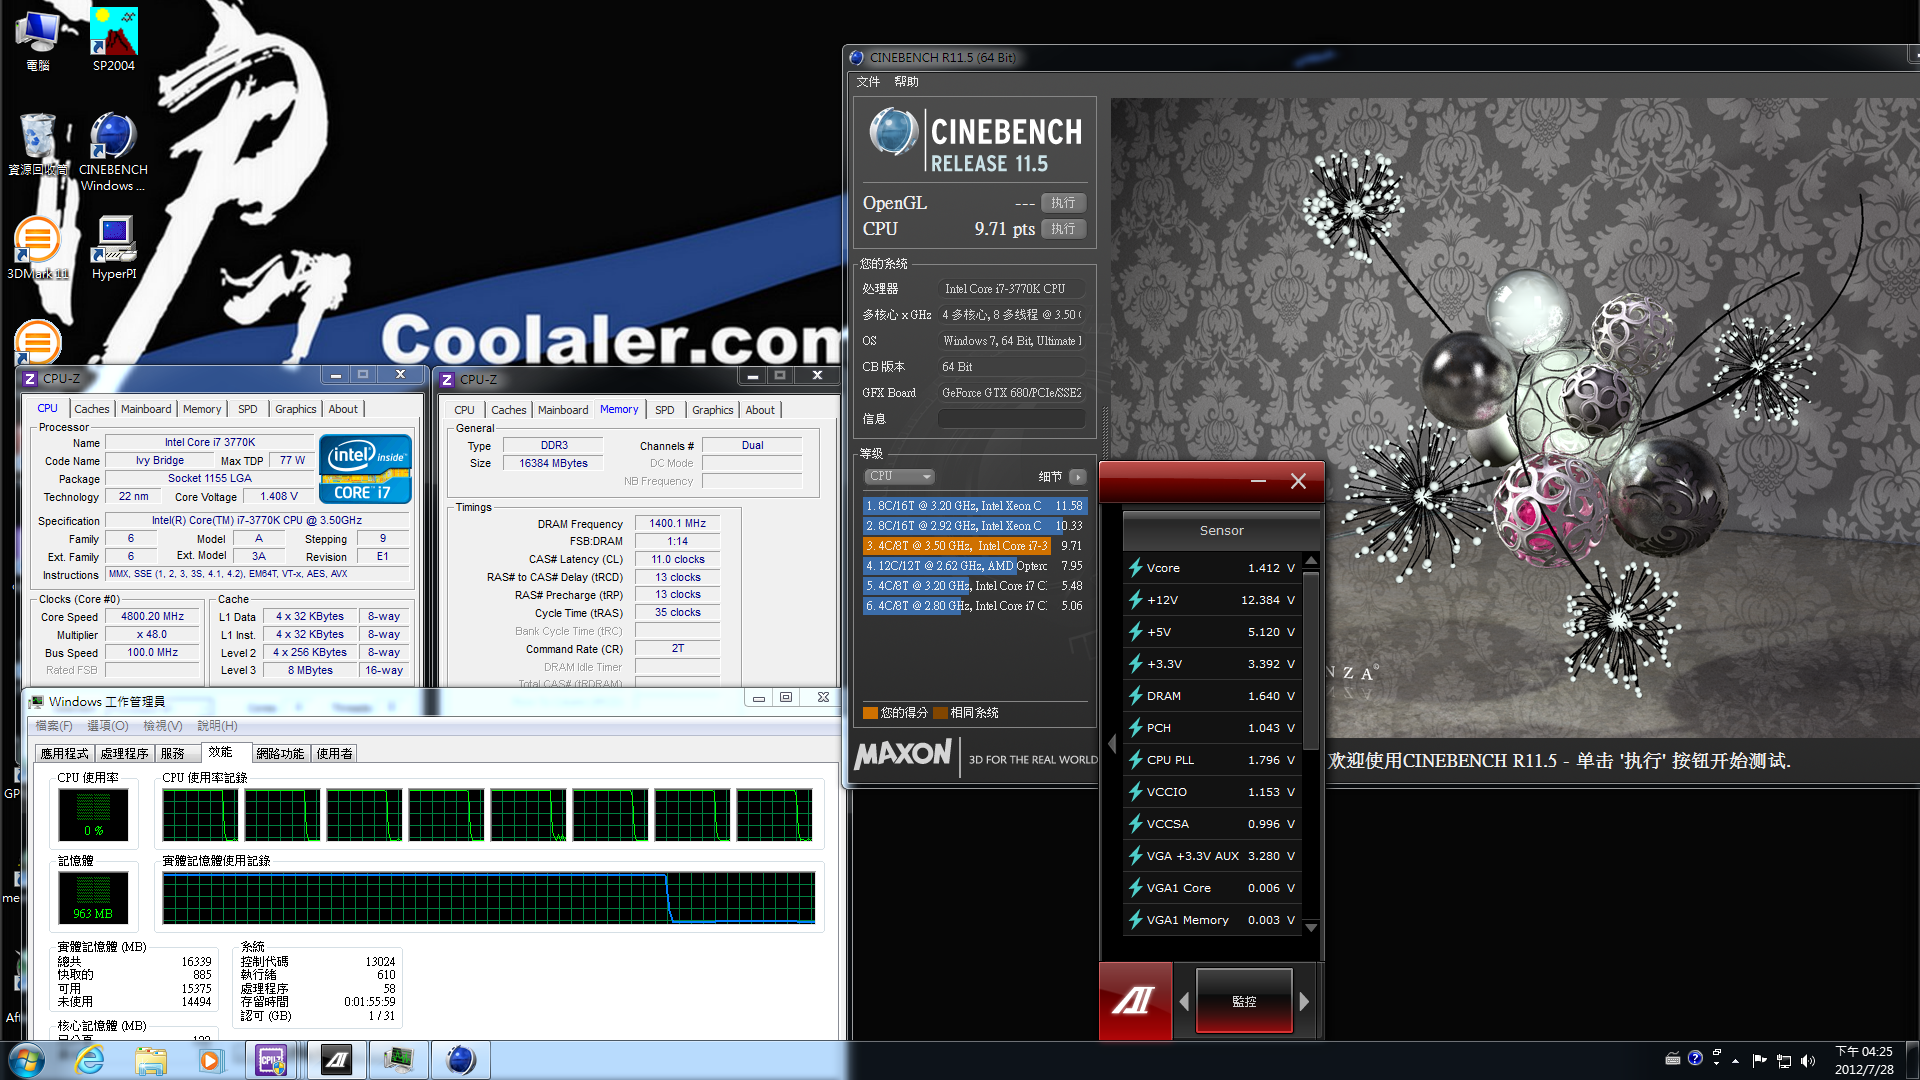1920x1080 pixels.
Task: Switch to Task Manager Users tab
Action: point(335,754)
